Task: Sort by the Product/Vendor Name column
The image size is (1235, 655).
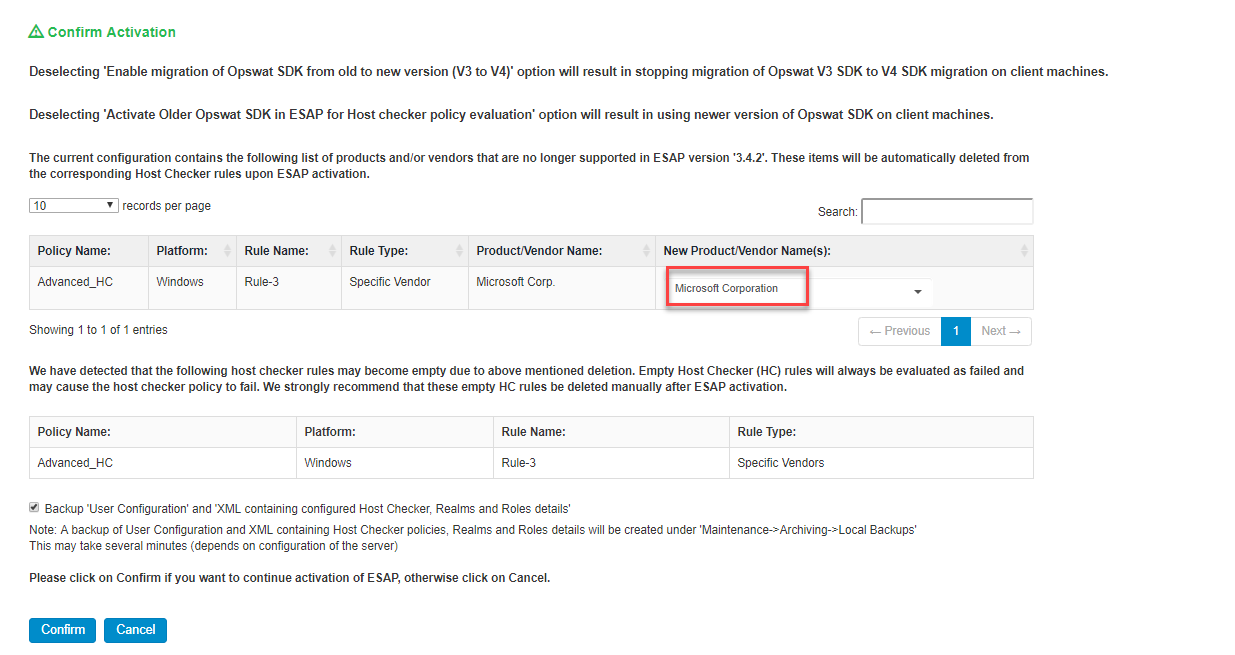Action: pyautogui.click(x=562, y=251)
